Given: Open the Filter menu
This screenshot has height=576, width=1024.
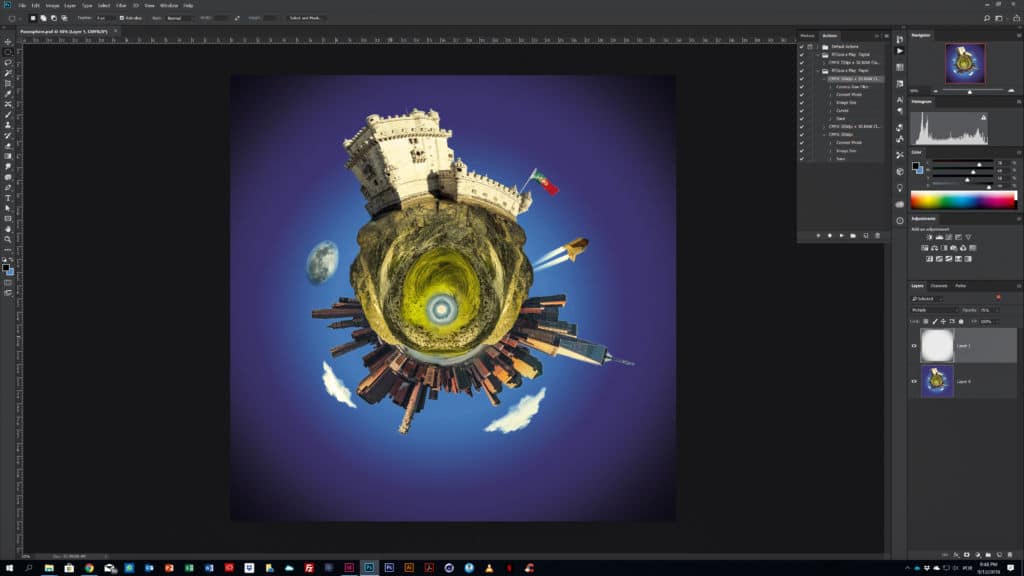Looking at the screenshot, I should 121,5.
